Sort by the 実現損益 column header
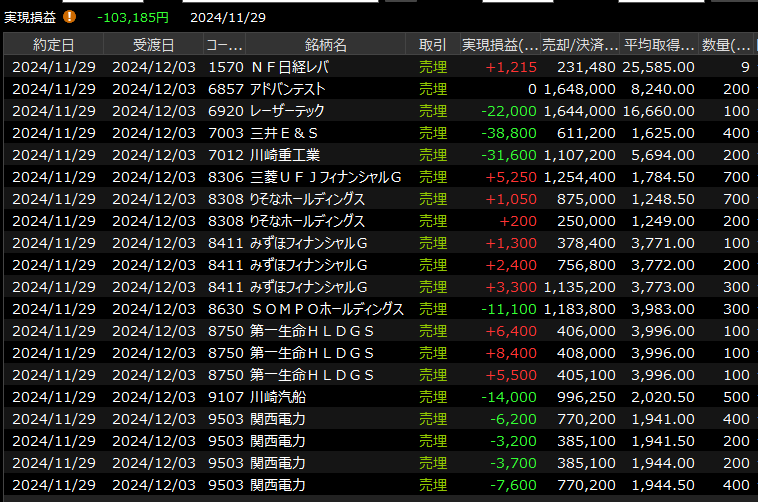 pyautogui.click(x=499, y=45)
